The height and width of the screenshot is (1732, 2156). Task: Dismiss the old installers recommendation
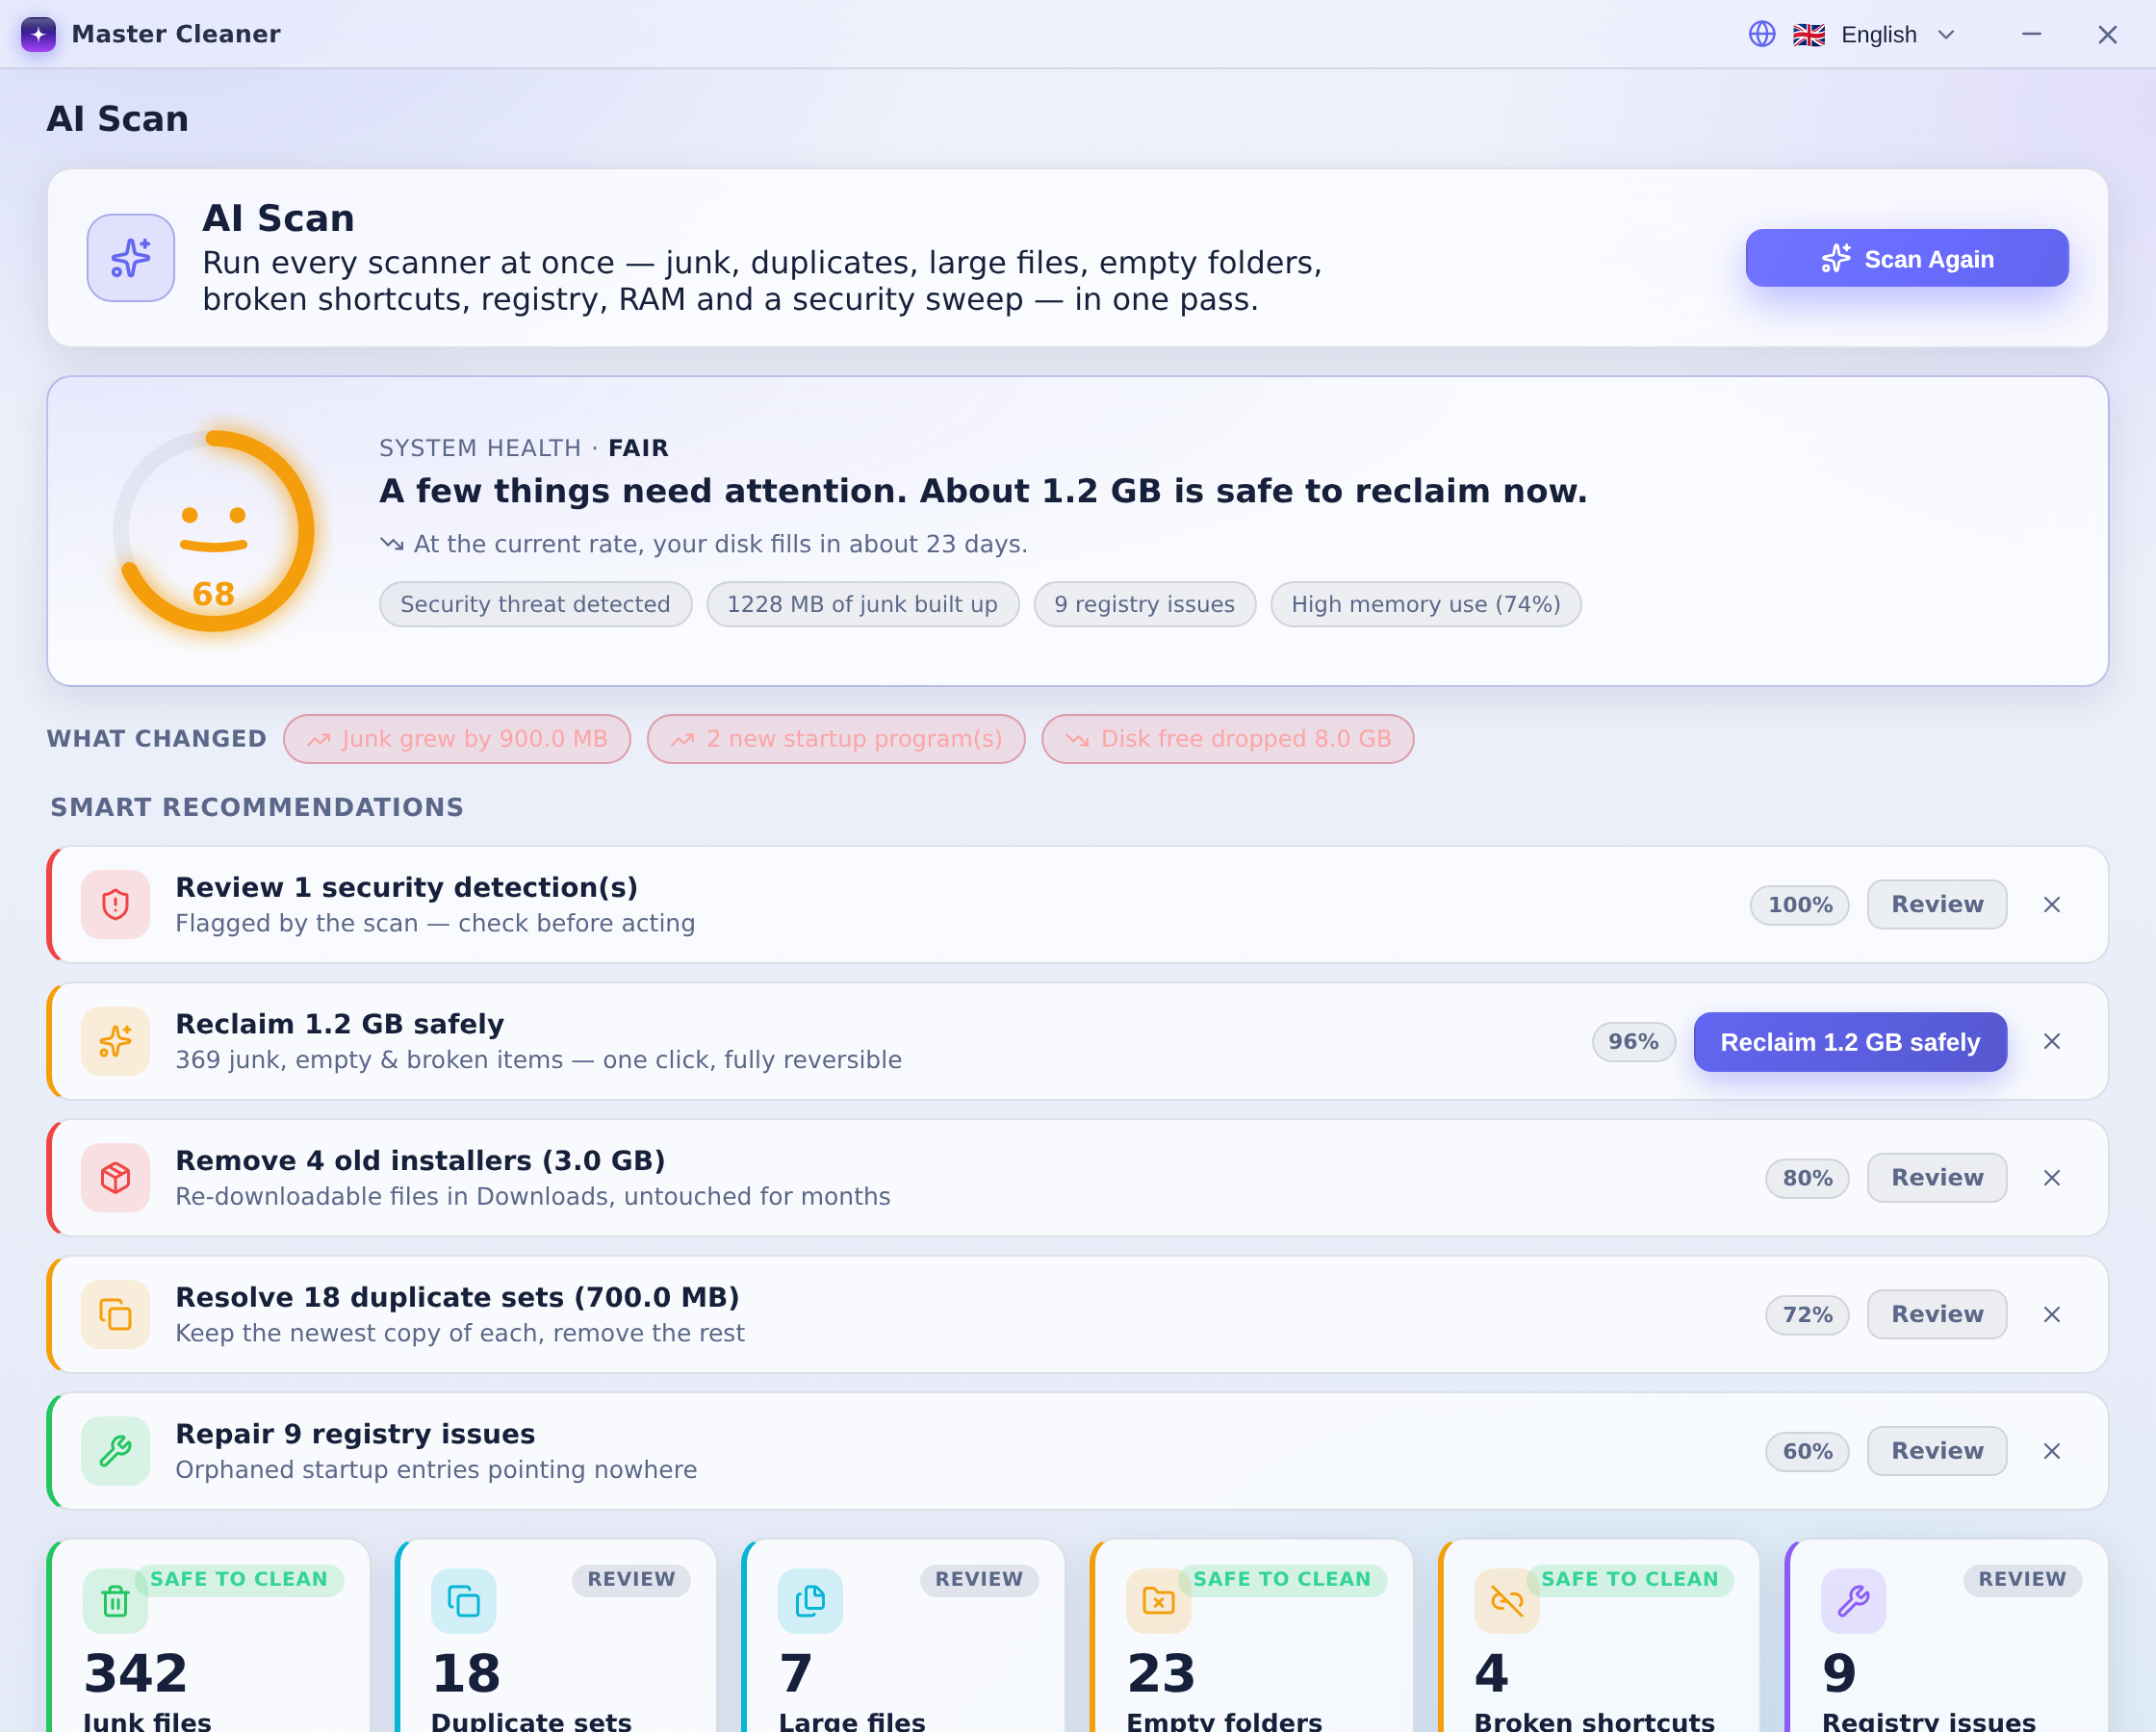tap(2052, 1178)
